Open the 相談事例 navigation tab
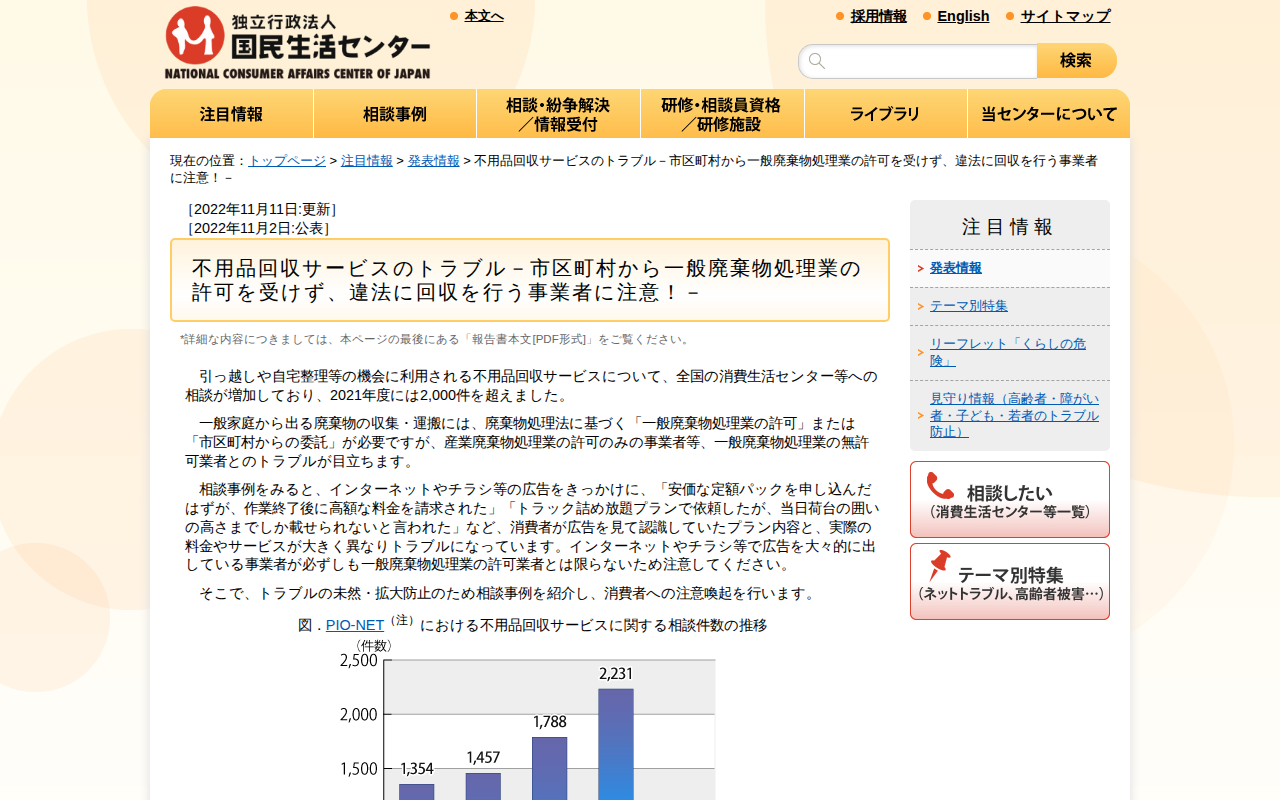Image resolution: width=1280 pixels, height=800 pixels. [394, 114]
